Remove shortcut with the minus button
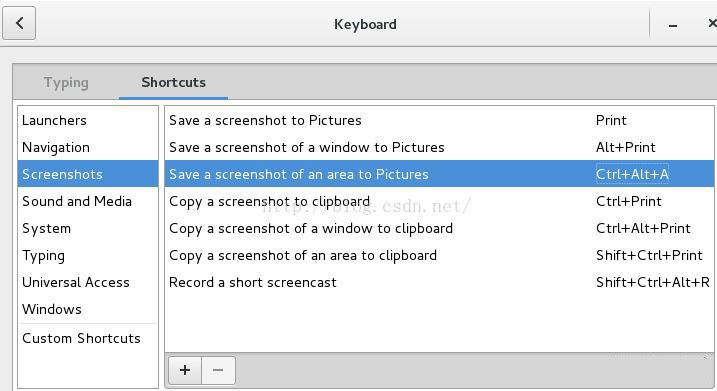This screenshot has width=717, height=391. (219, 370)
